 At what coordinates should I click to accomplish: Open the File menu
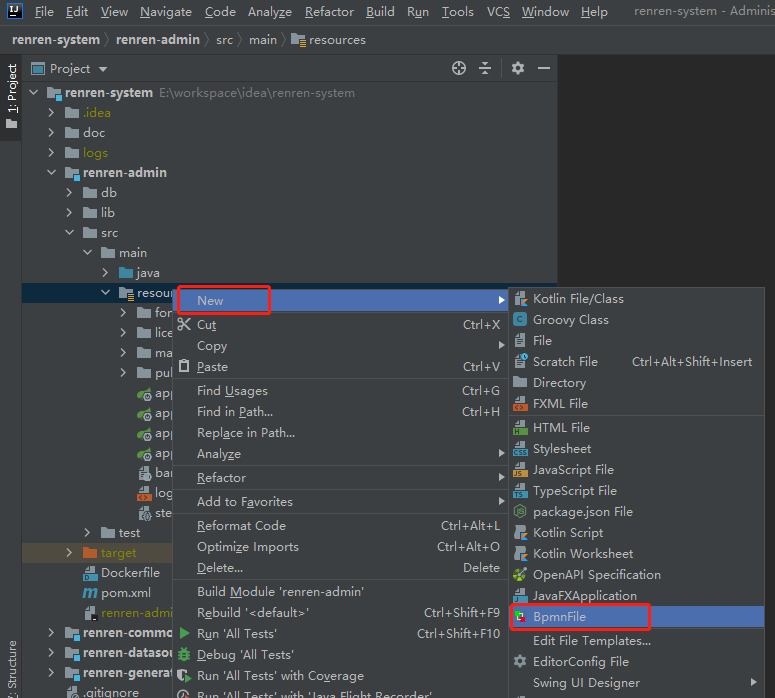click(44, 11)
